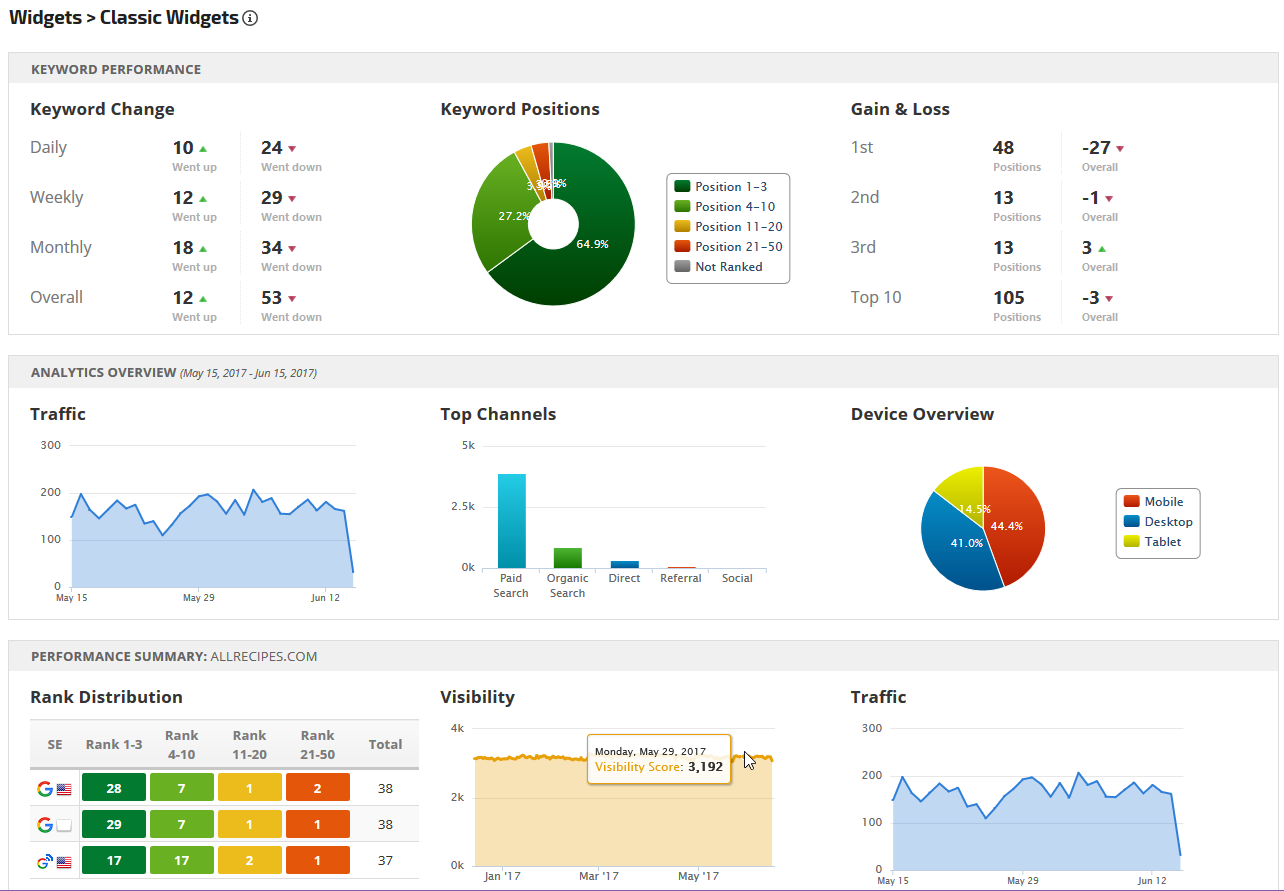Toggle the Position 1-3 legend entry
Viewport: 1284px width, 891px height.
tap(732, 187)
